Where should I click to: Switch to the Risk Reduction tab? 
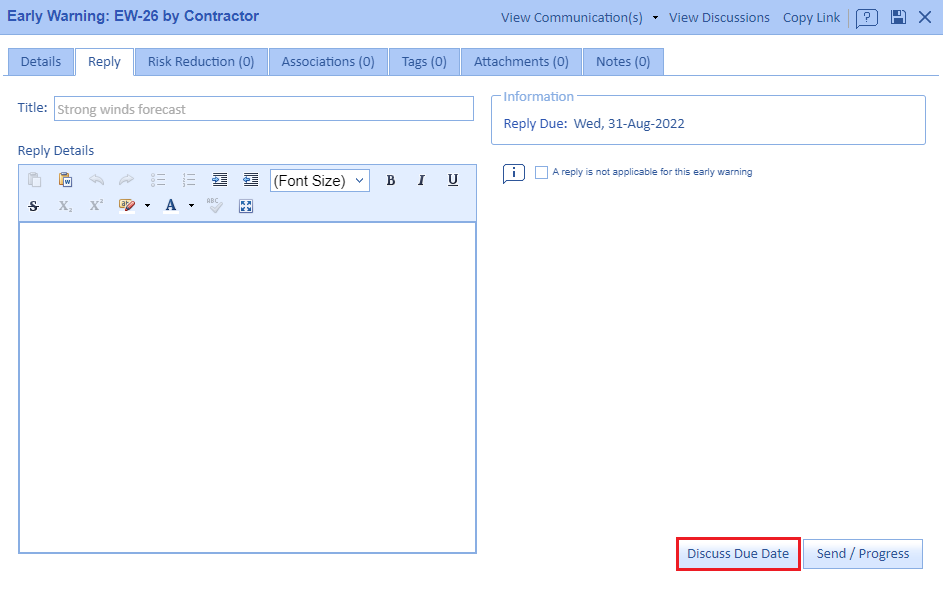(201, 62)
